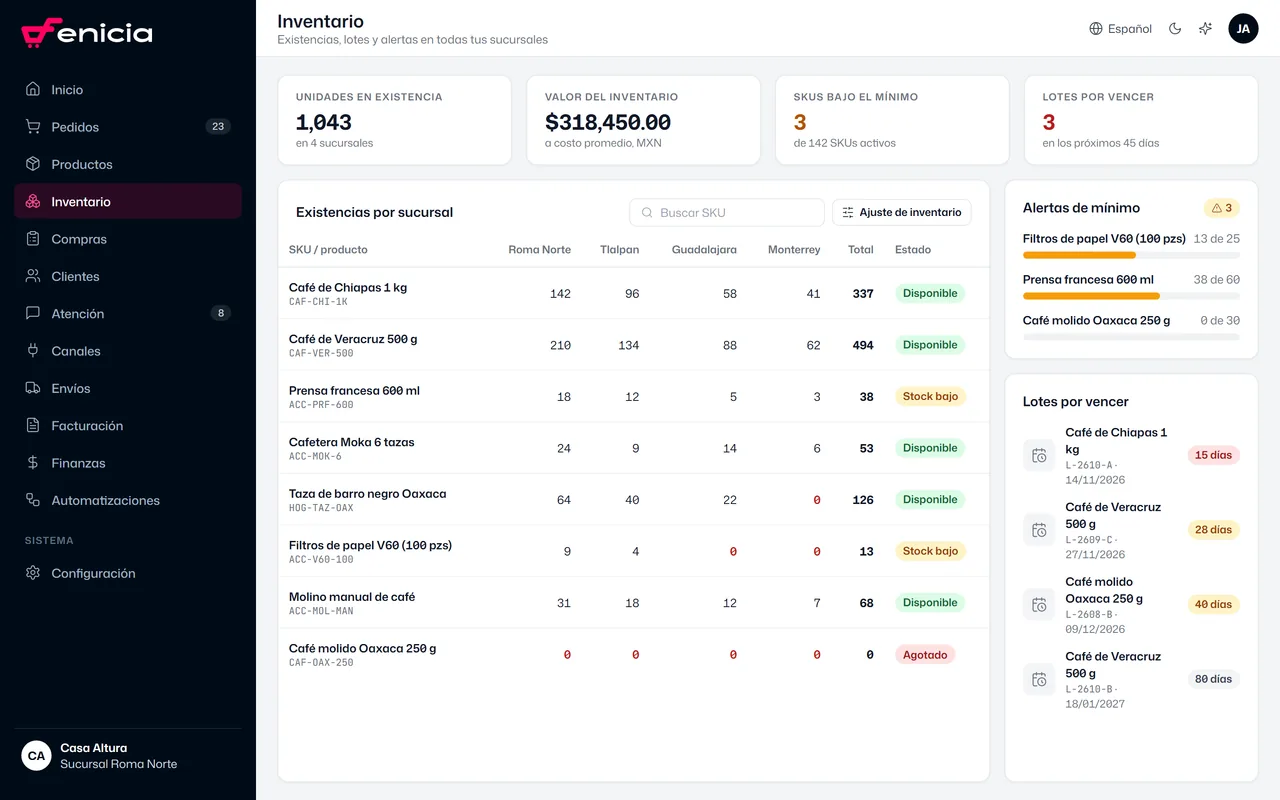Open the Lotes por vencer summary card
1280x800 pixels.
tap(1141, 120)
